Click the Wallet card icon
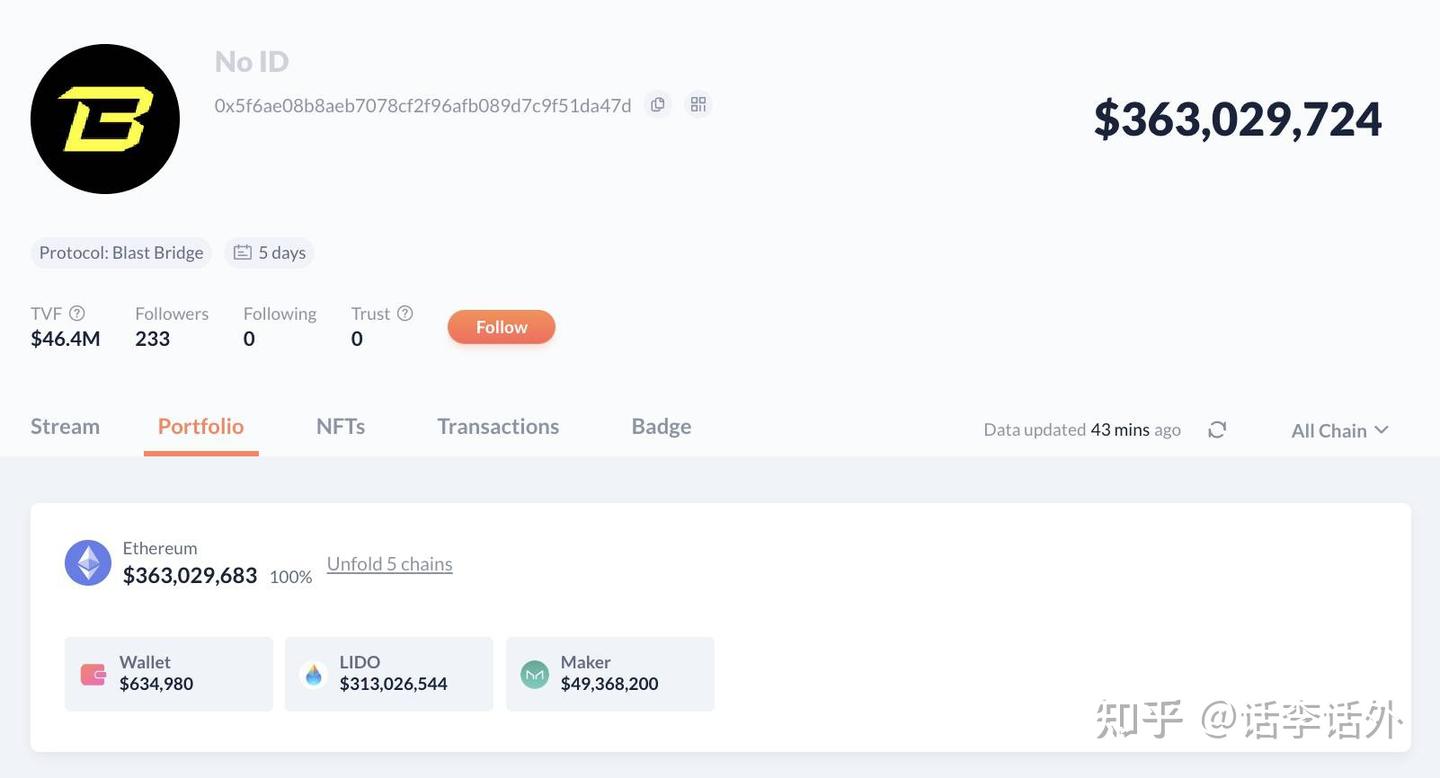Viewport: 1440px width, 778px height. [x=93, y=674]
